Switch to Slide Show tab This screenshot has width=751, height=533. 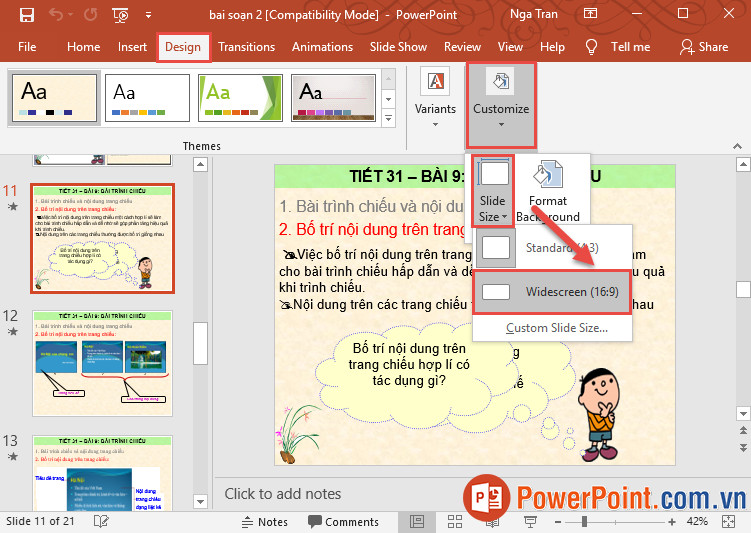click(x=398, y=47)
